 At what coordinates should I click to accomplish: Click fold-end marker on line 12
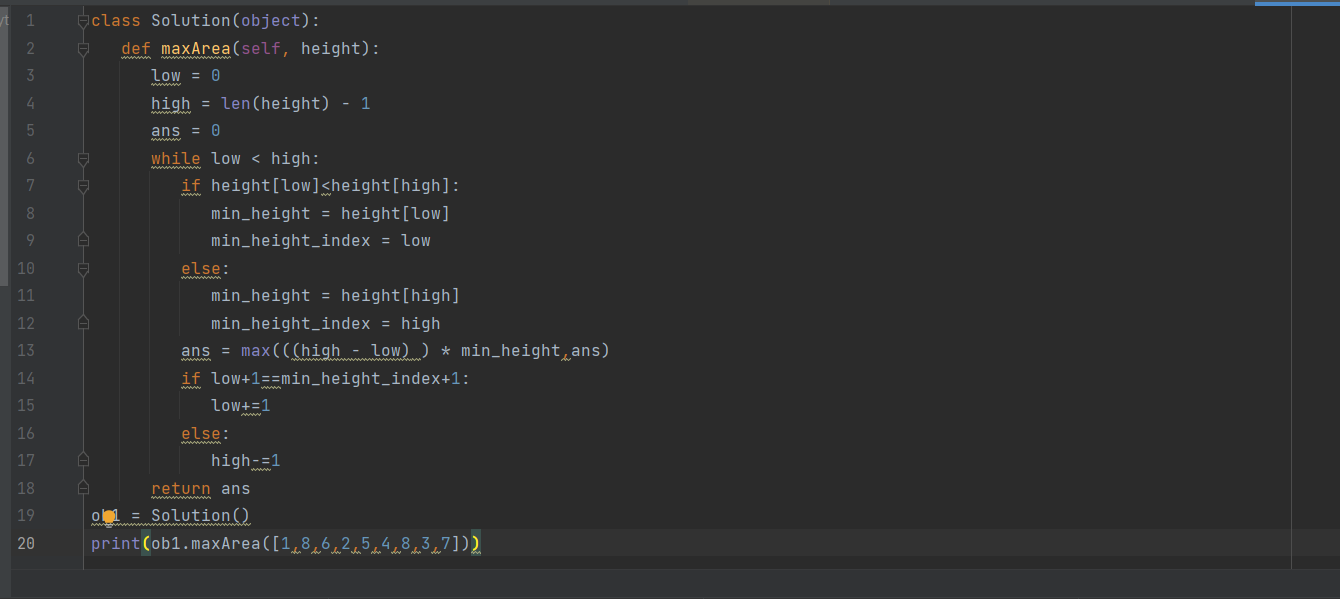pyautogui.click(x=83, y=324)
